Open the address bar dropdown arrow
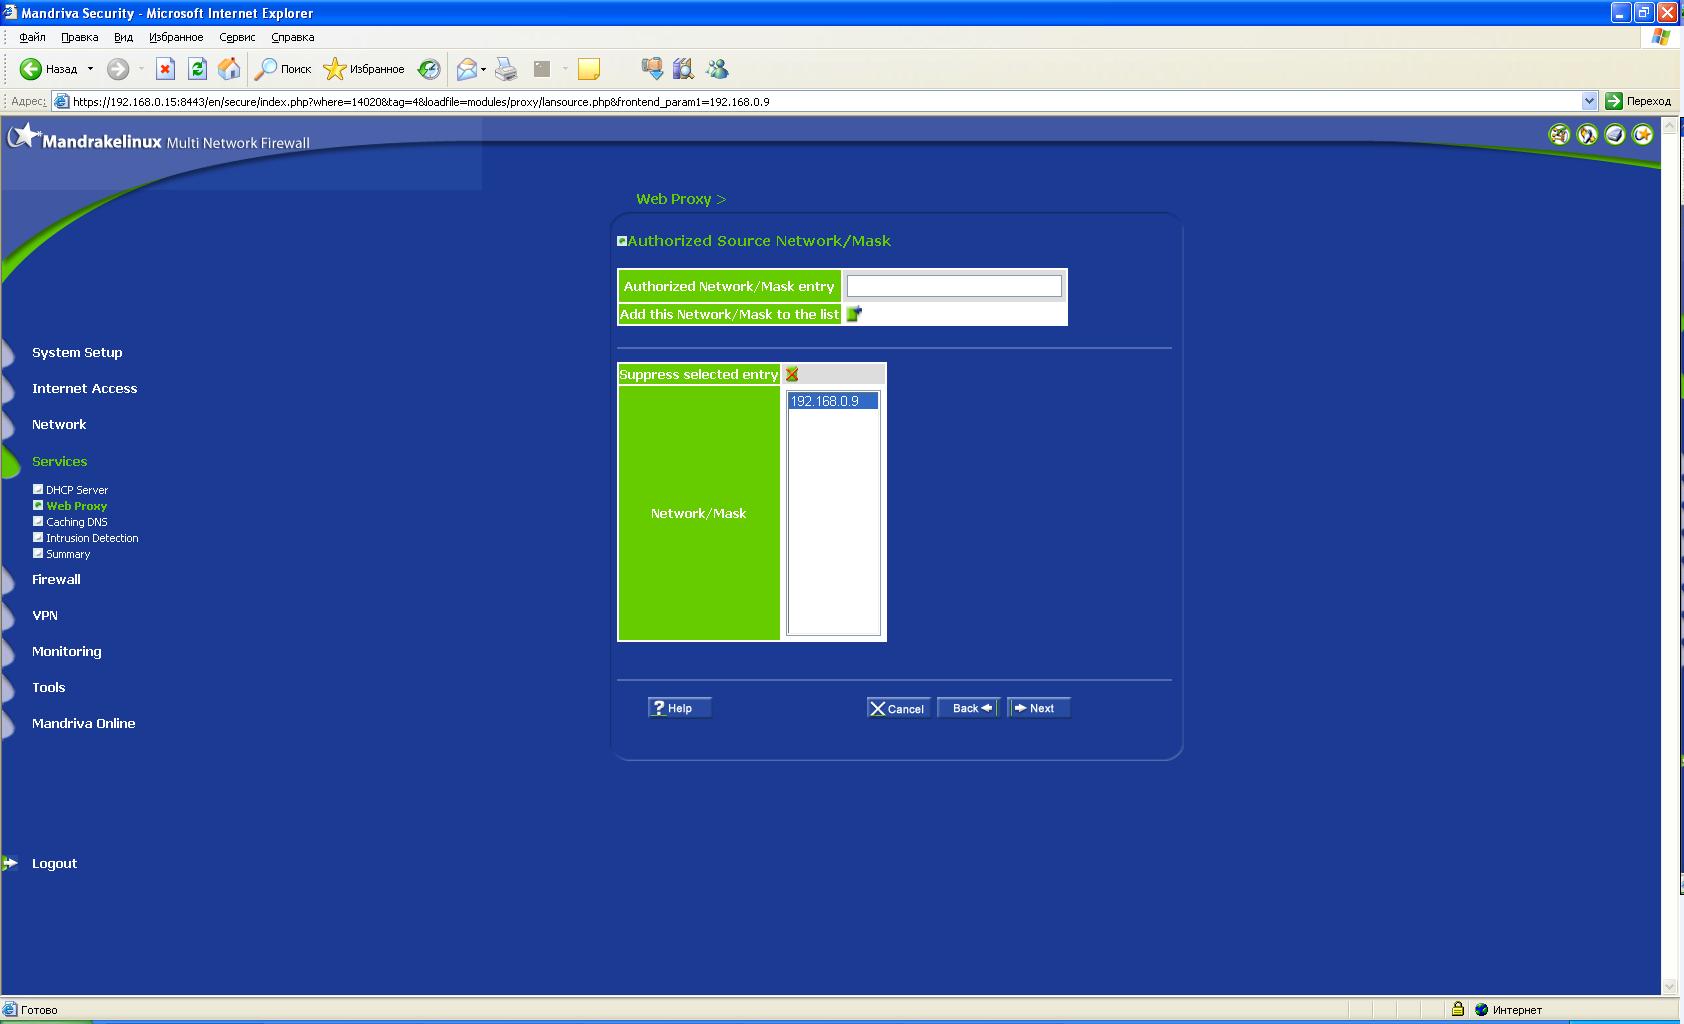The width and height of the screenshot is (1684, 1024). (x=1589, y=101)
